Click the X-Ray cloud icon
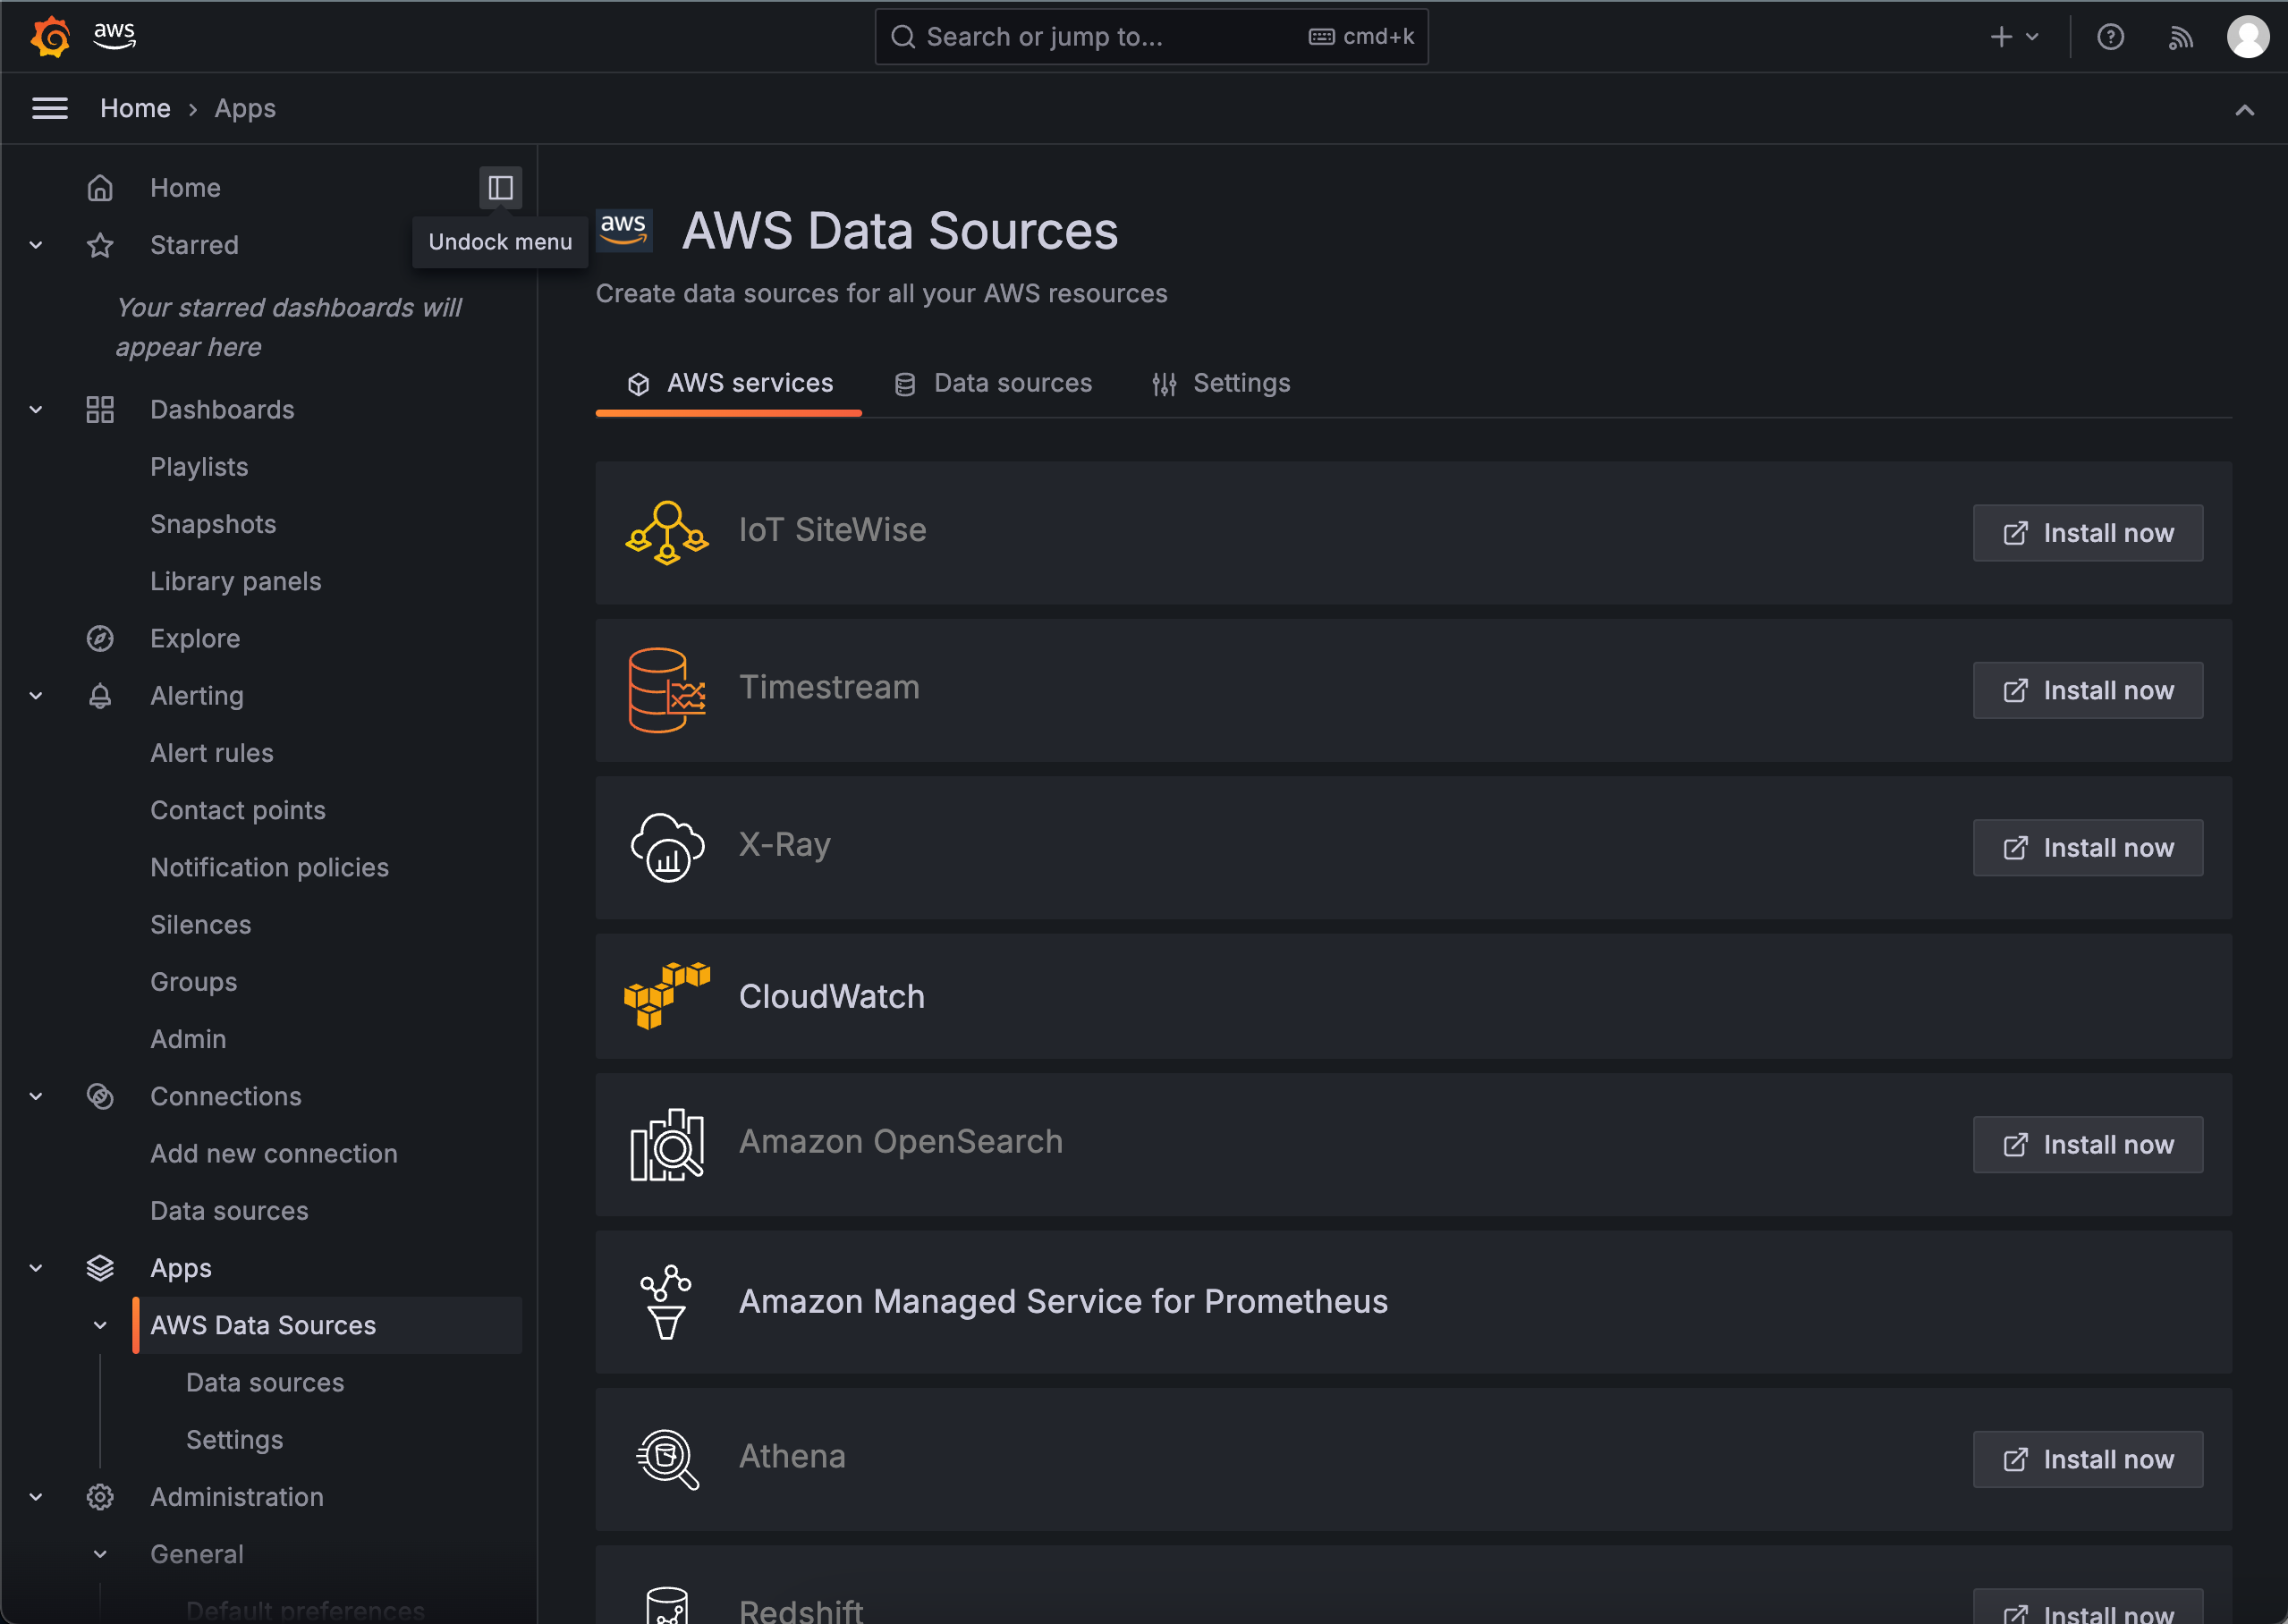This screenshot has width=2288, height=1624. point(667,847)
